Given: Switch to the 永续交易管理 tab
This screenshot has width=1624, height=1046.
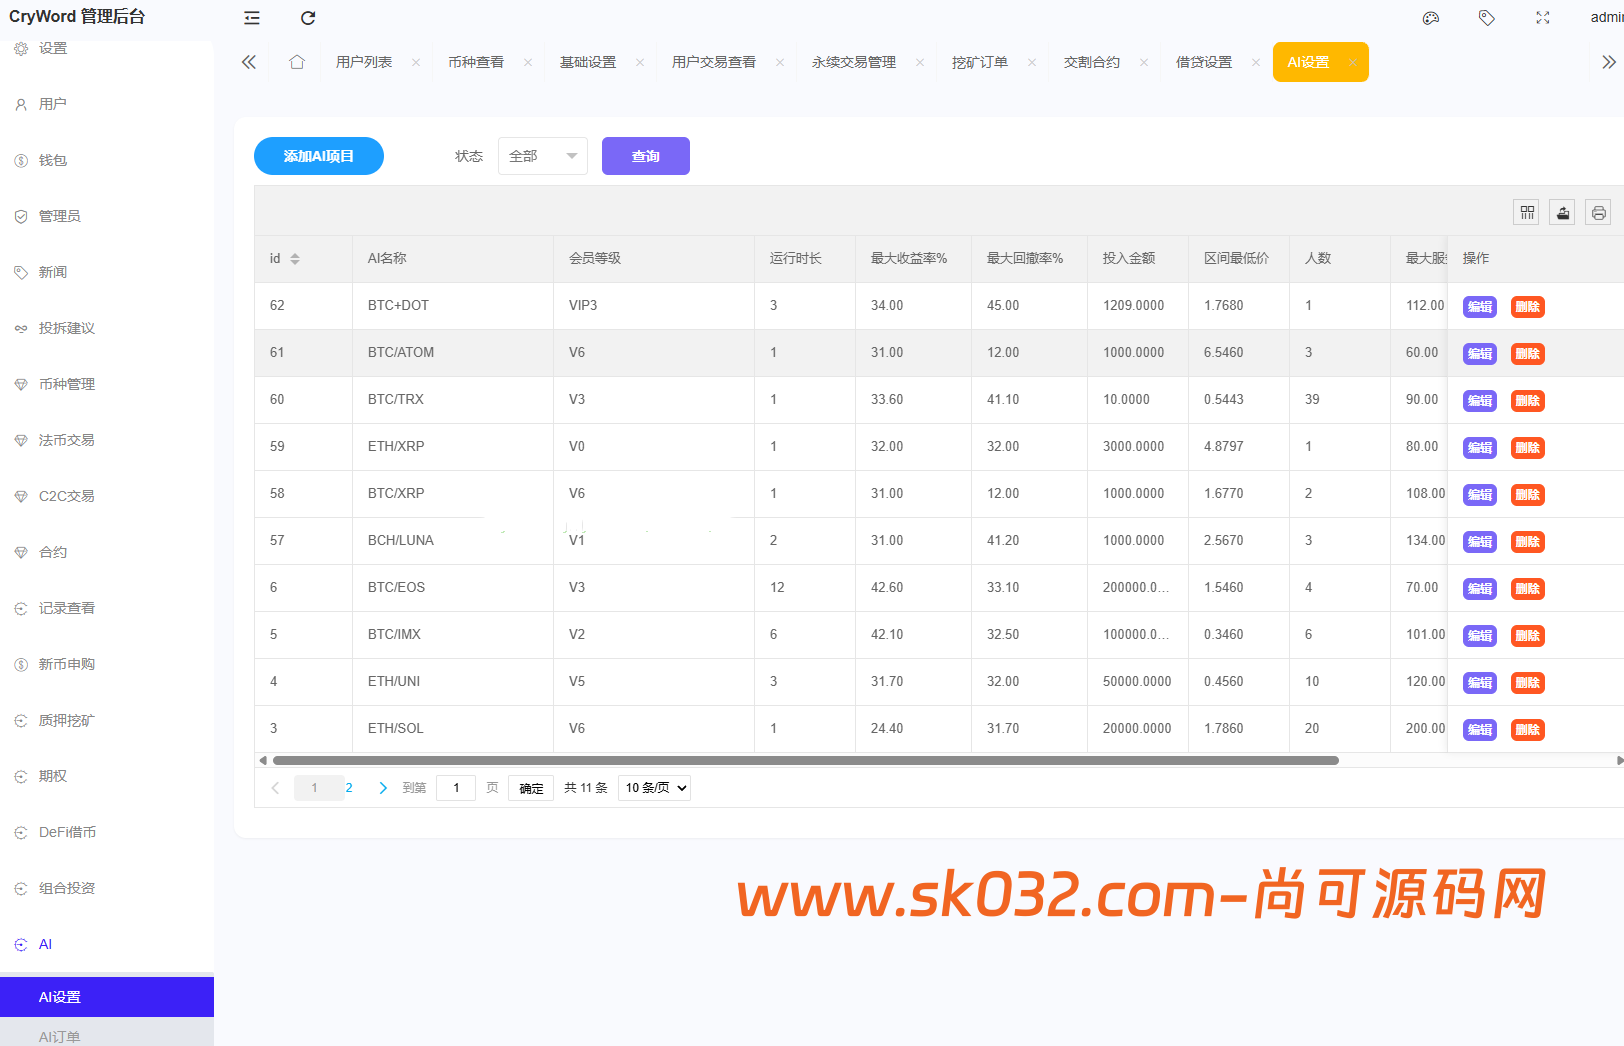Looking at the screenshot, I should [x=854, y=62].
